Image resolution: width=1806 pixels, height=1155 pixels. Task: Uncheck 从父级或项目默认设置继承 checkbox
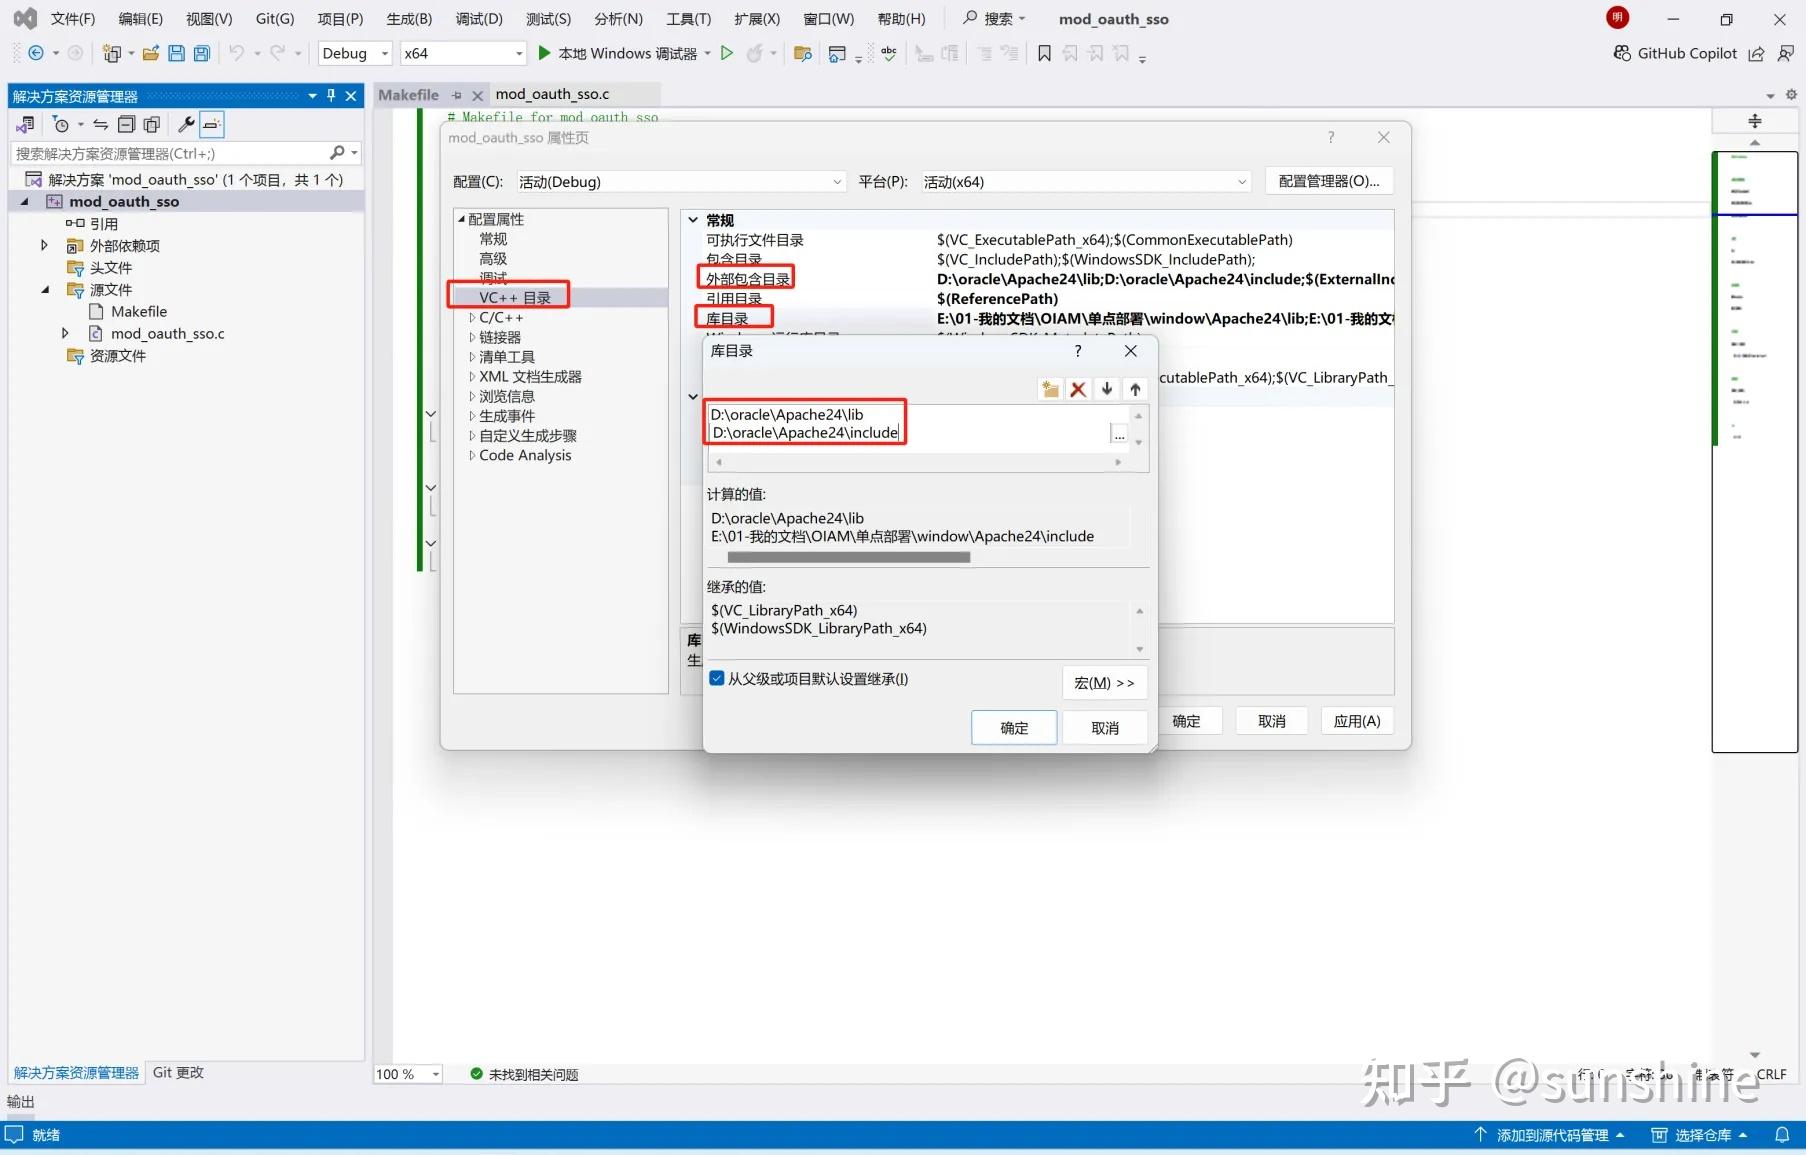(x=716, y=678)
